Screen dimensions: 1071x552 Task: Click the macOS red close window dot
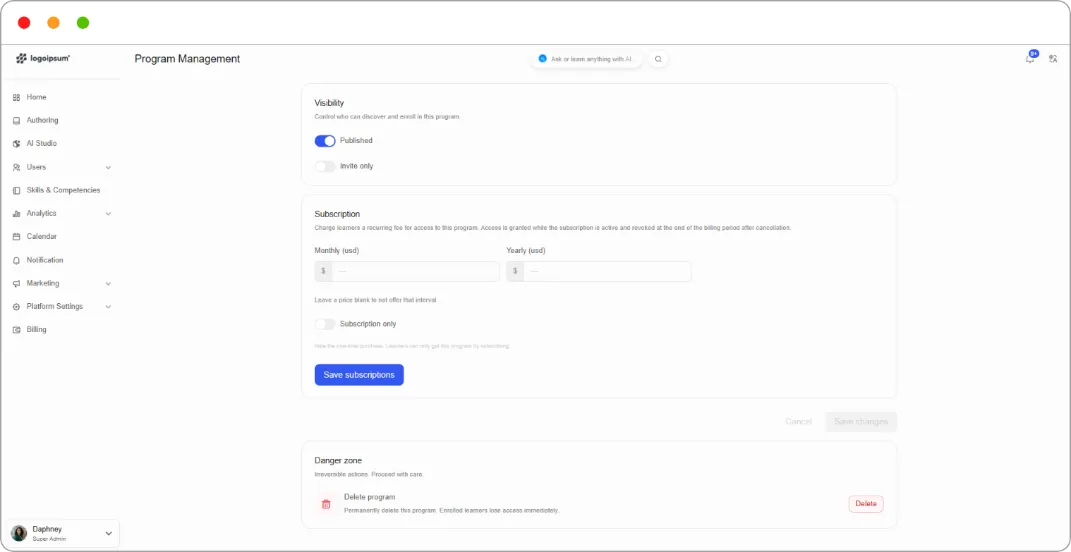click(24, 23)
